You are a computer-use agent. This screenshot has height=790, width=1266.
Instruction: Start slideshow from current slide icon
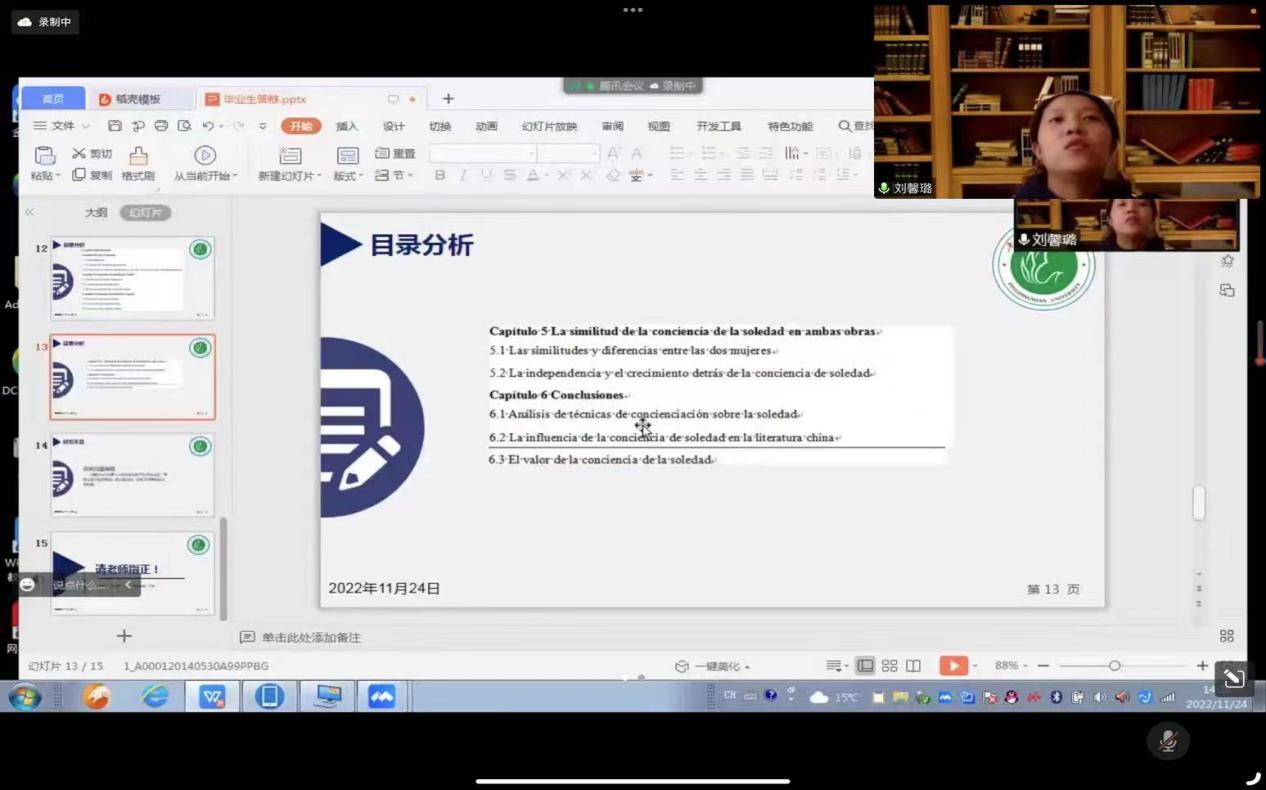(205, 155)
